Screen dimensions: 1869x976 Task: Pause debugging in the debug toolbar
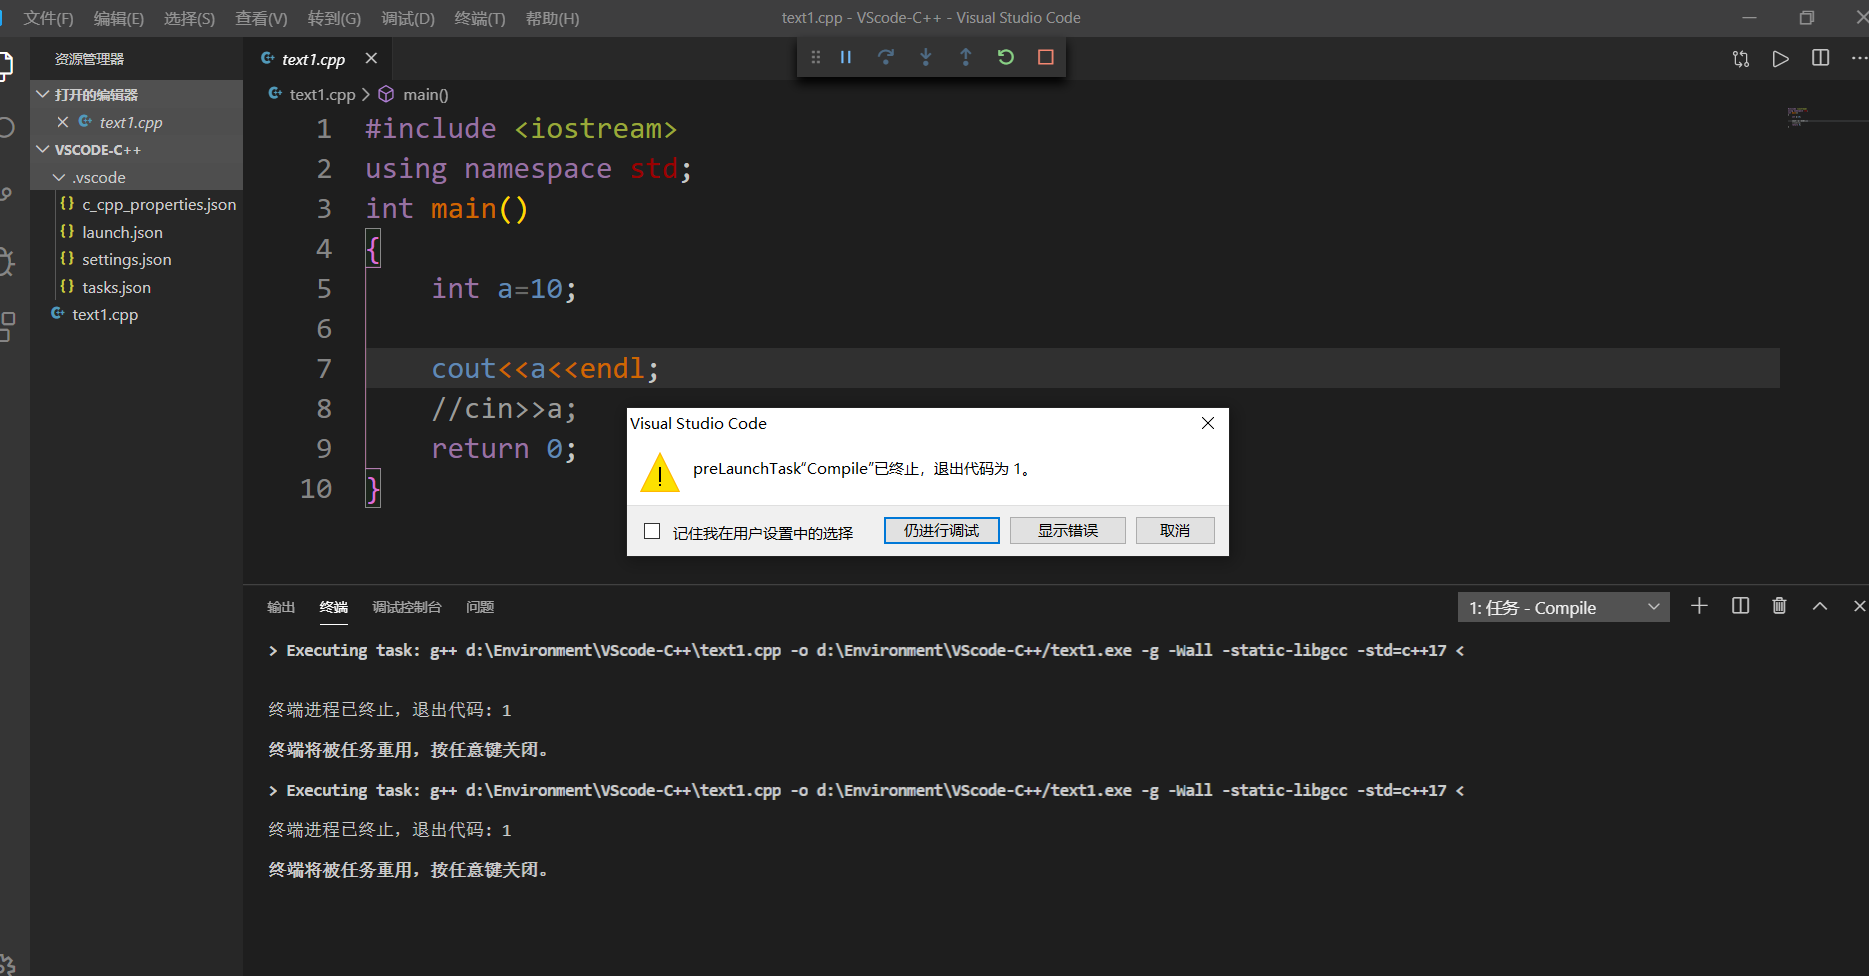click(846, 58)
